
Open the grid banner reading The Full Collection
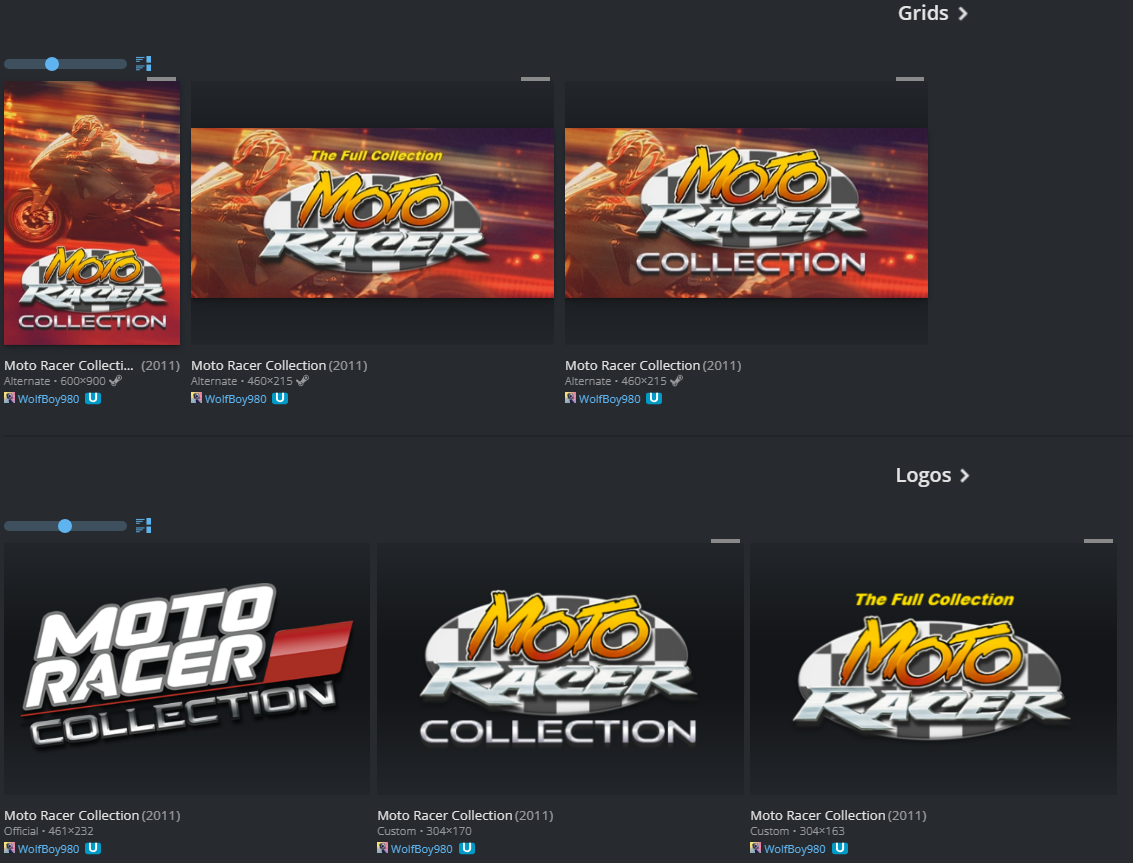(x=372, y=212)
